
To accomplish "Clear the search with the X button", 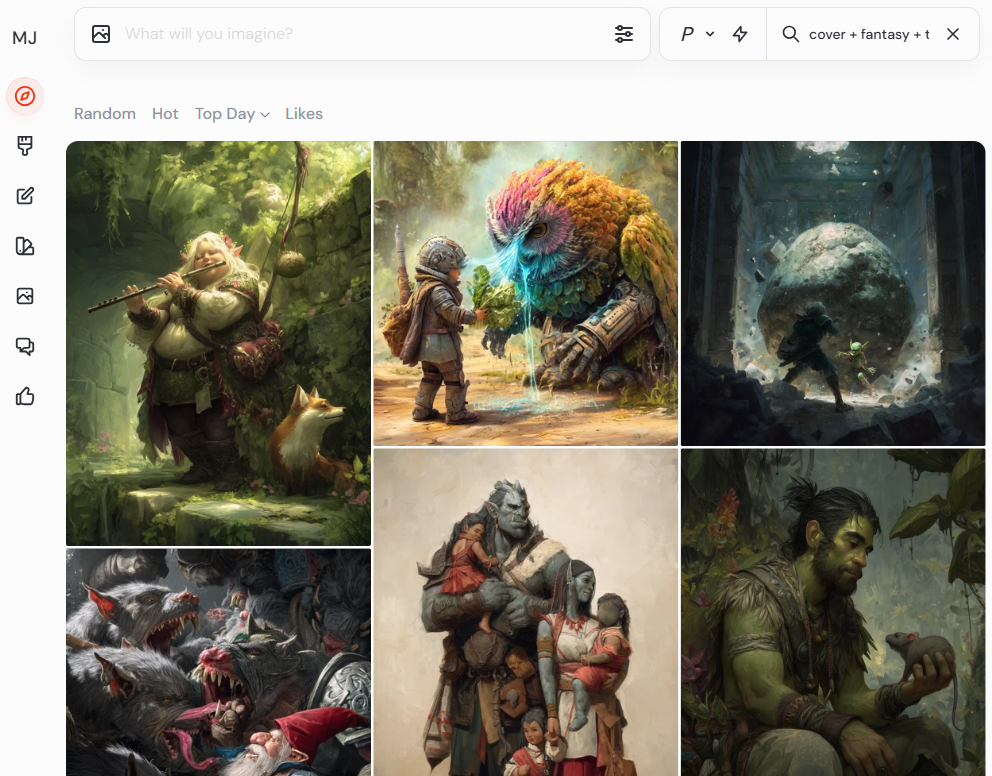I will coord(953,34).
